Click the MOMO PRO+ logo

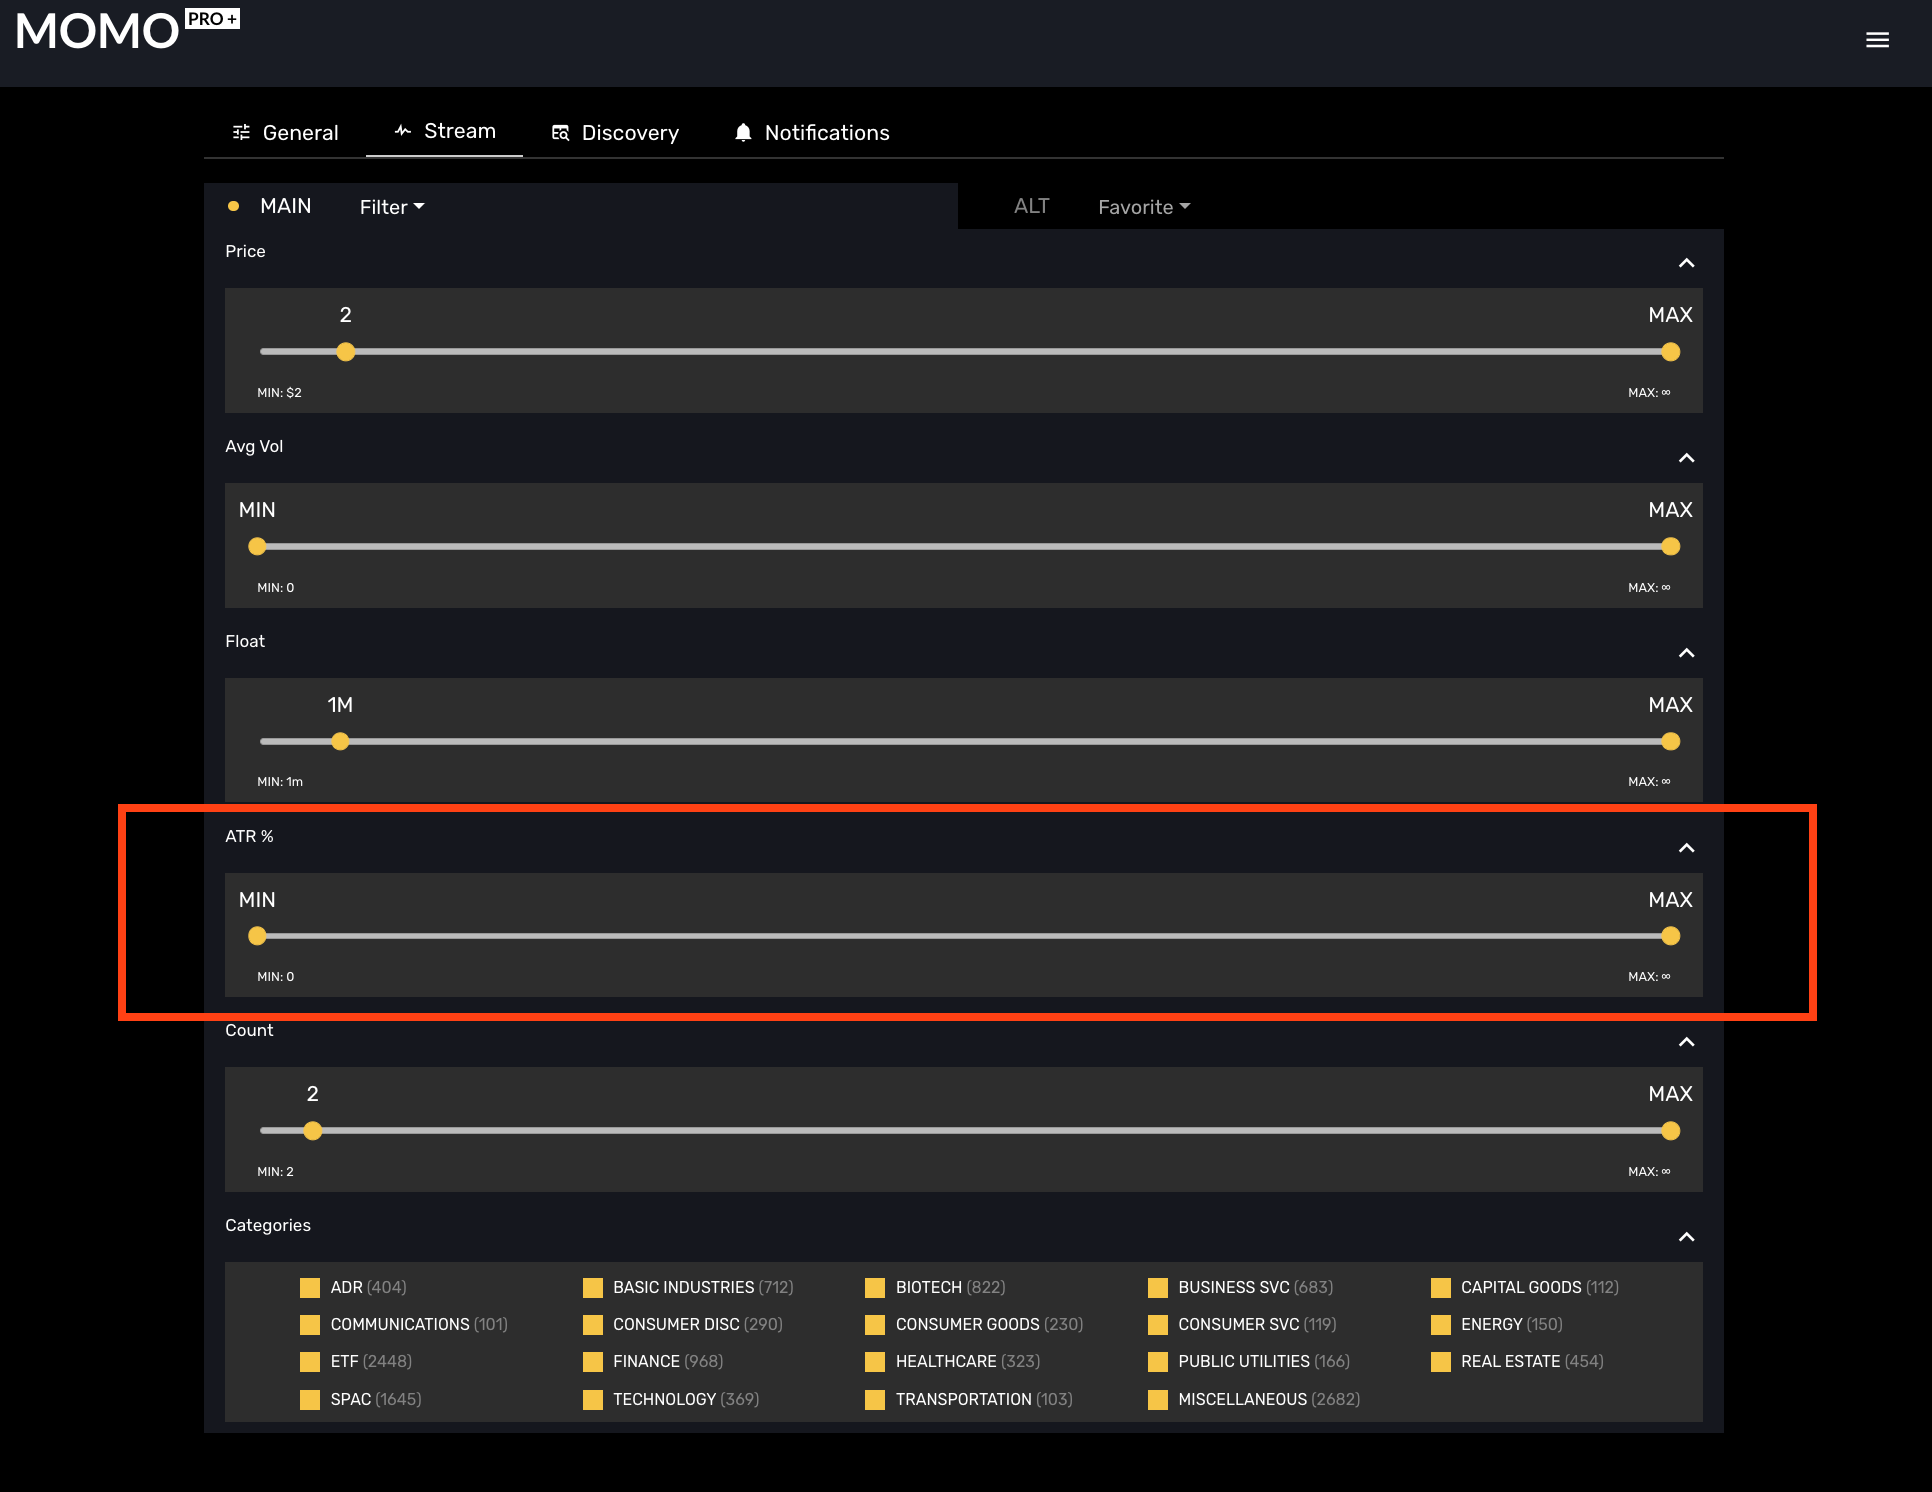click(127, 31)
